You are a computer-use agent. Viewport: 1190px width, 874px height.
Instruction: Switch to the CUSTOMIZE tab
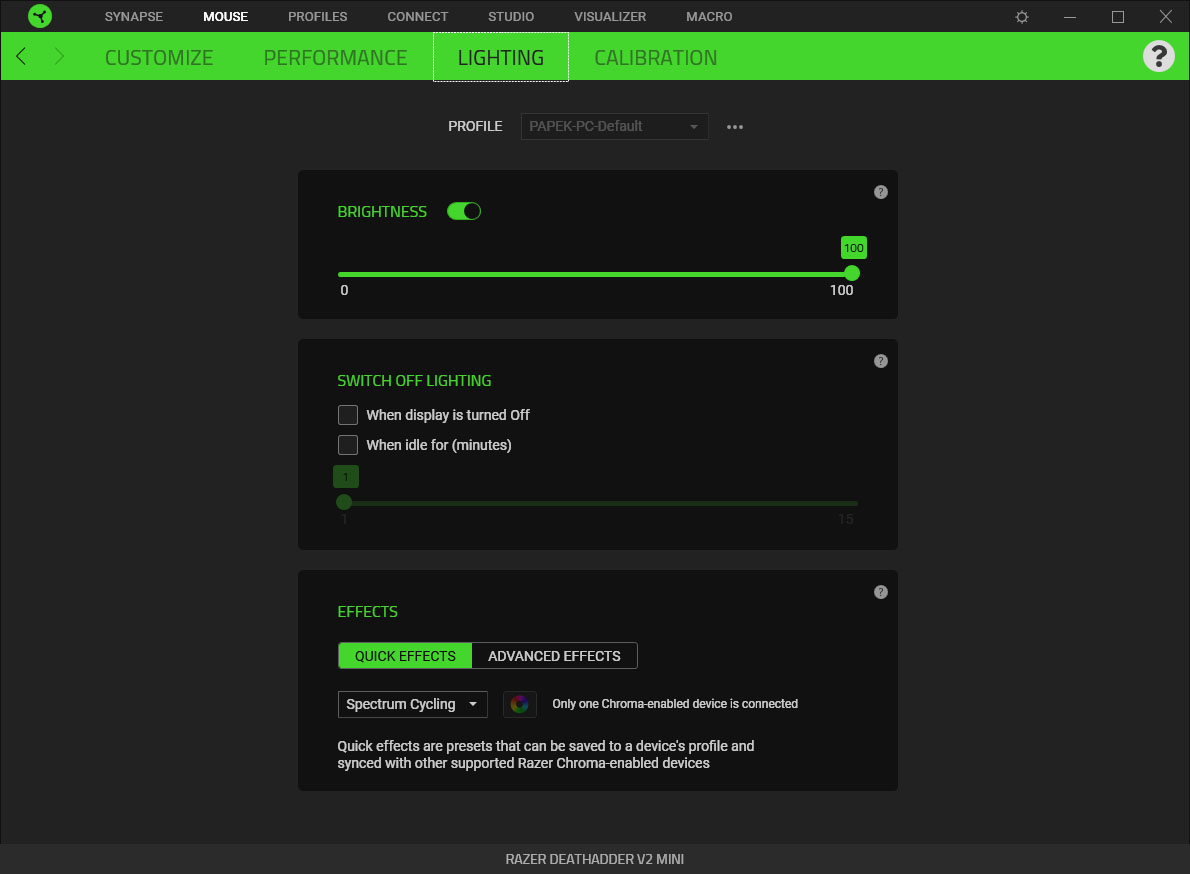[x=159, y=58]
